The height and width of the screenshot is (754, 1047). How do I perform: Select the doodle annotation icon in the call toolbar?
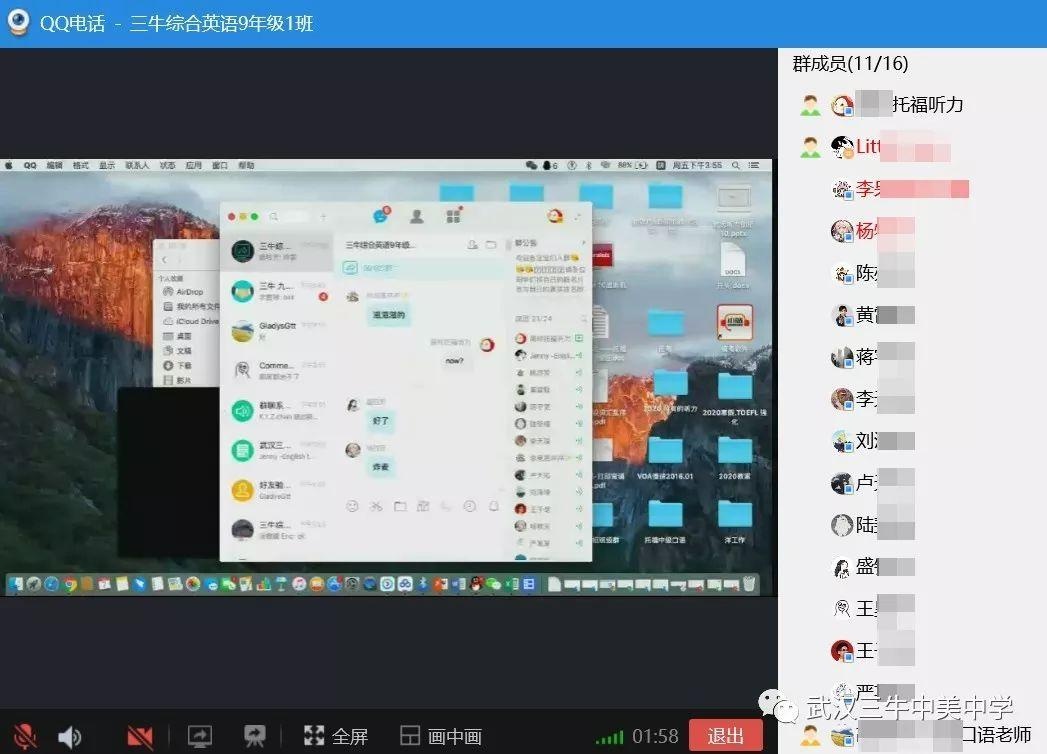[256, 733]
